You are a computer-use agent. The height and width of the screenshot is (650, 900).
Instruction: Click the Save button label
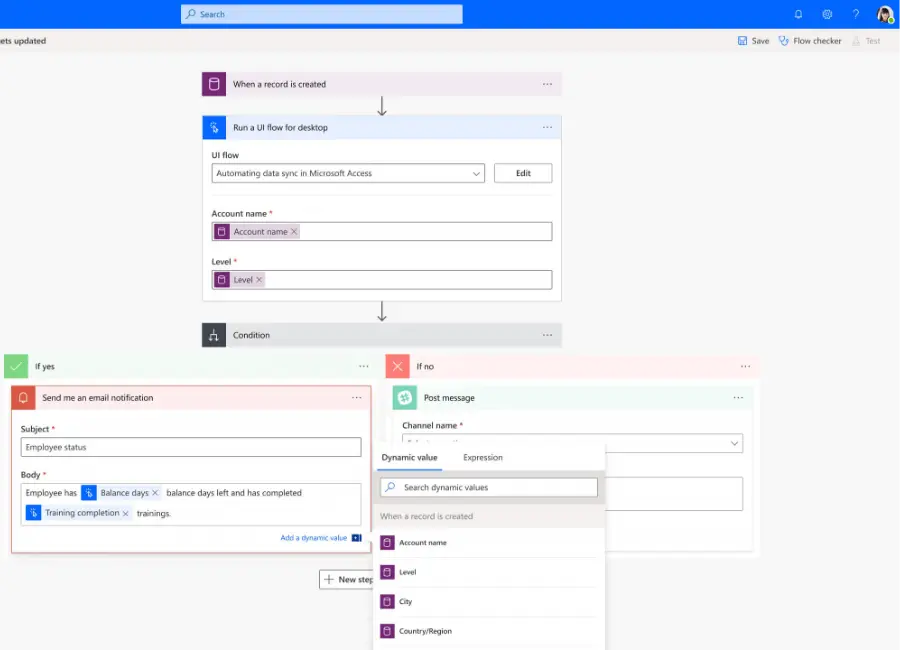coord(761,41)
